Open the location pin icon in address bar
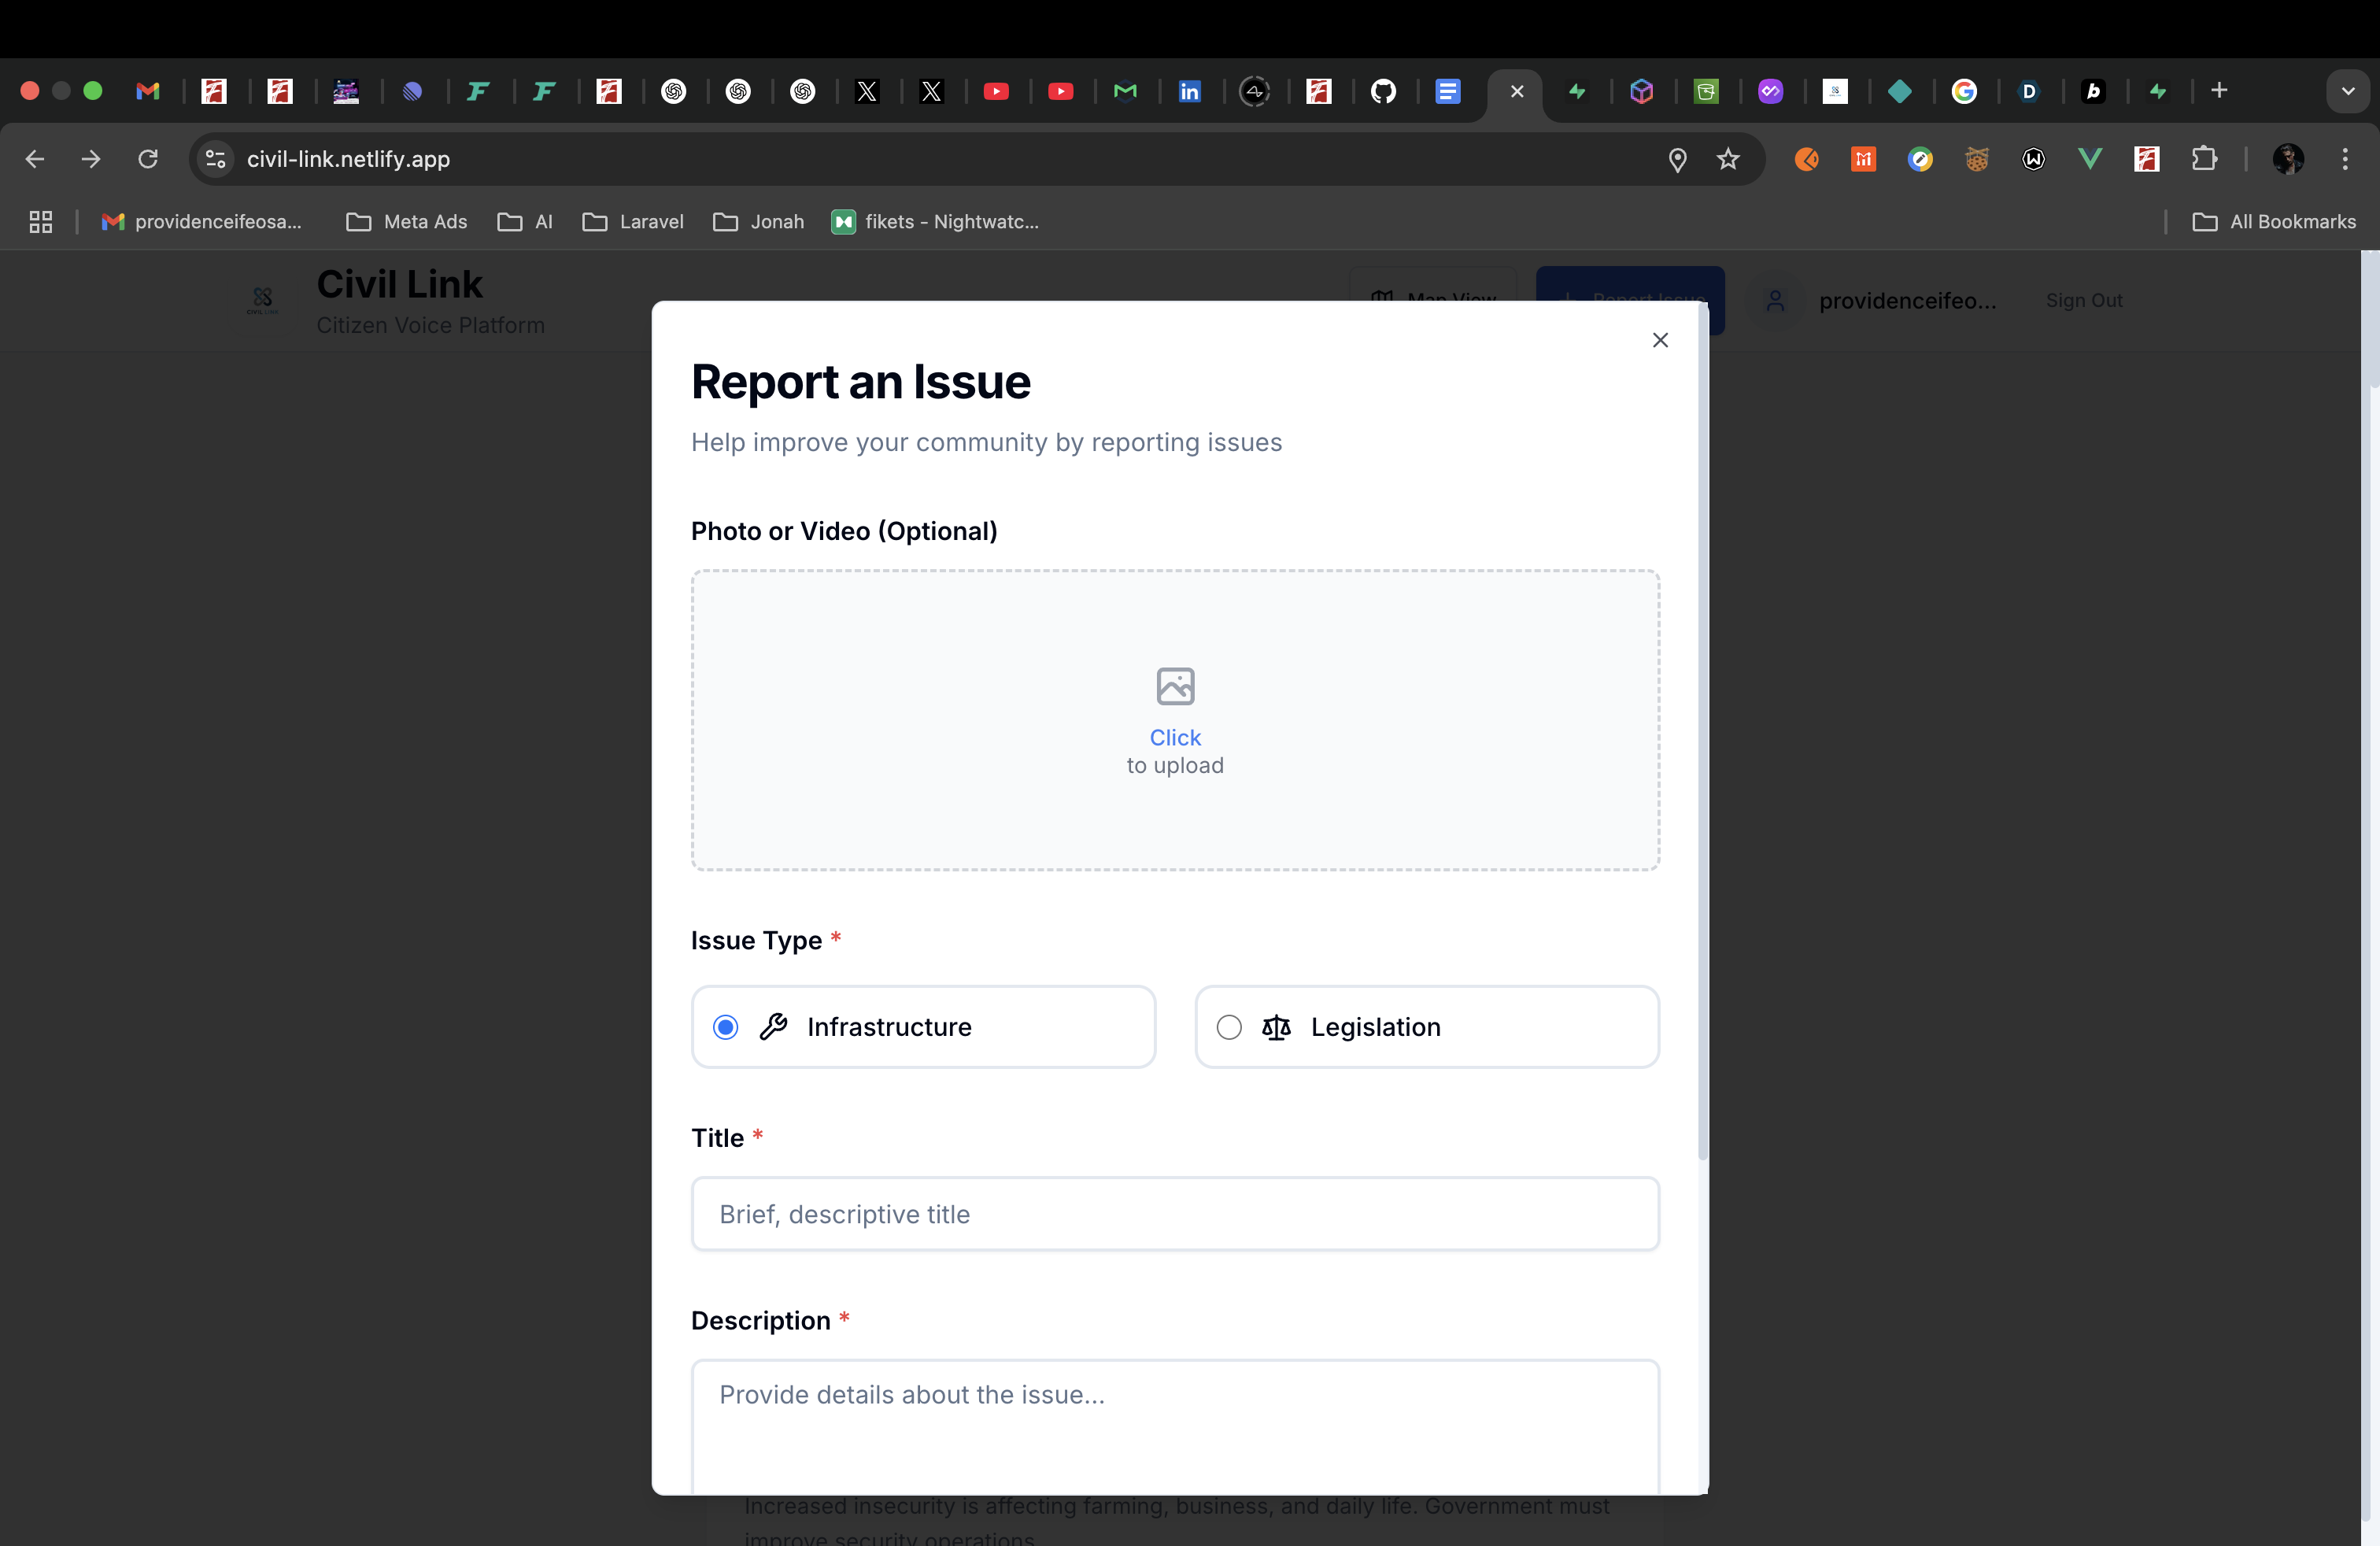The height and width of the screenshot is (1546, 2380). (1677, 159)
